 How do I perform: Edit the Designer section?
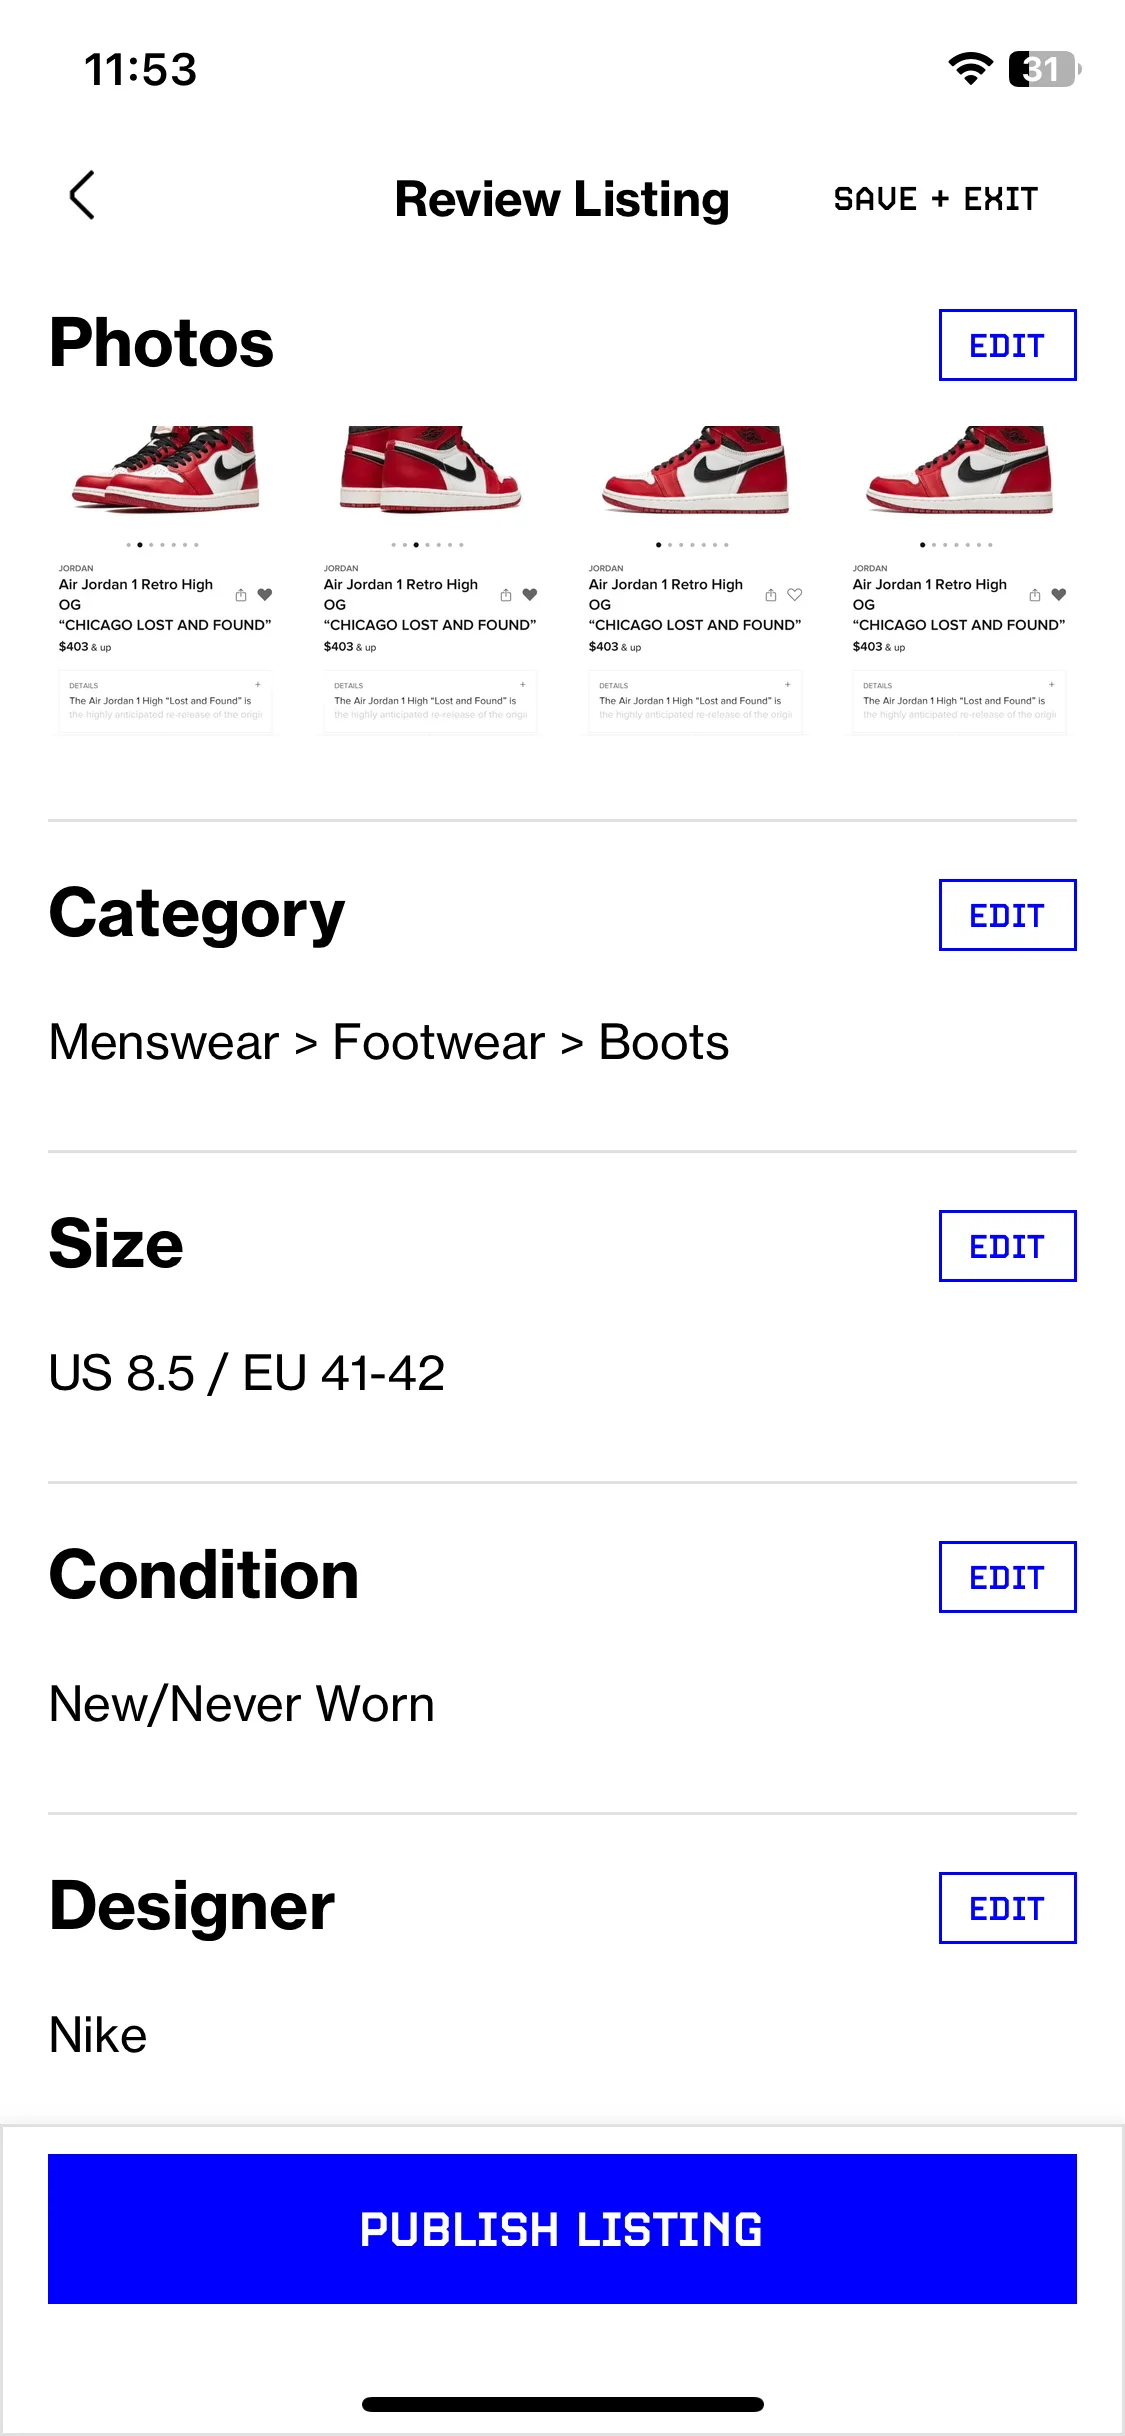click(x=1007, y=1908)
